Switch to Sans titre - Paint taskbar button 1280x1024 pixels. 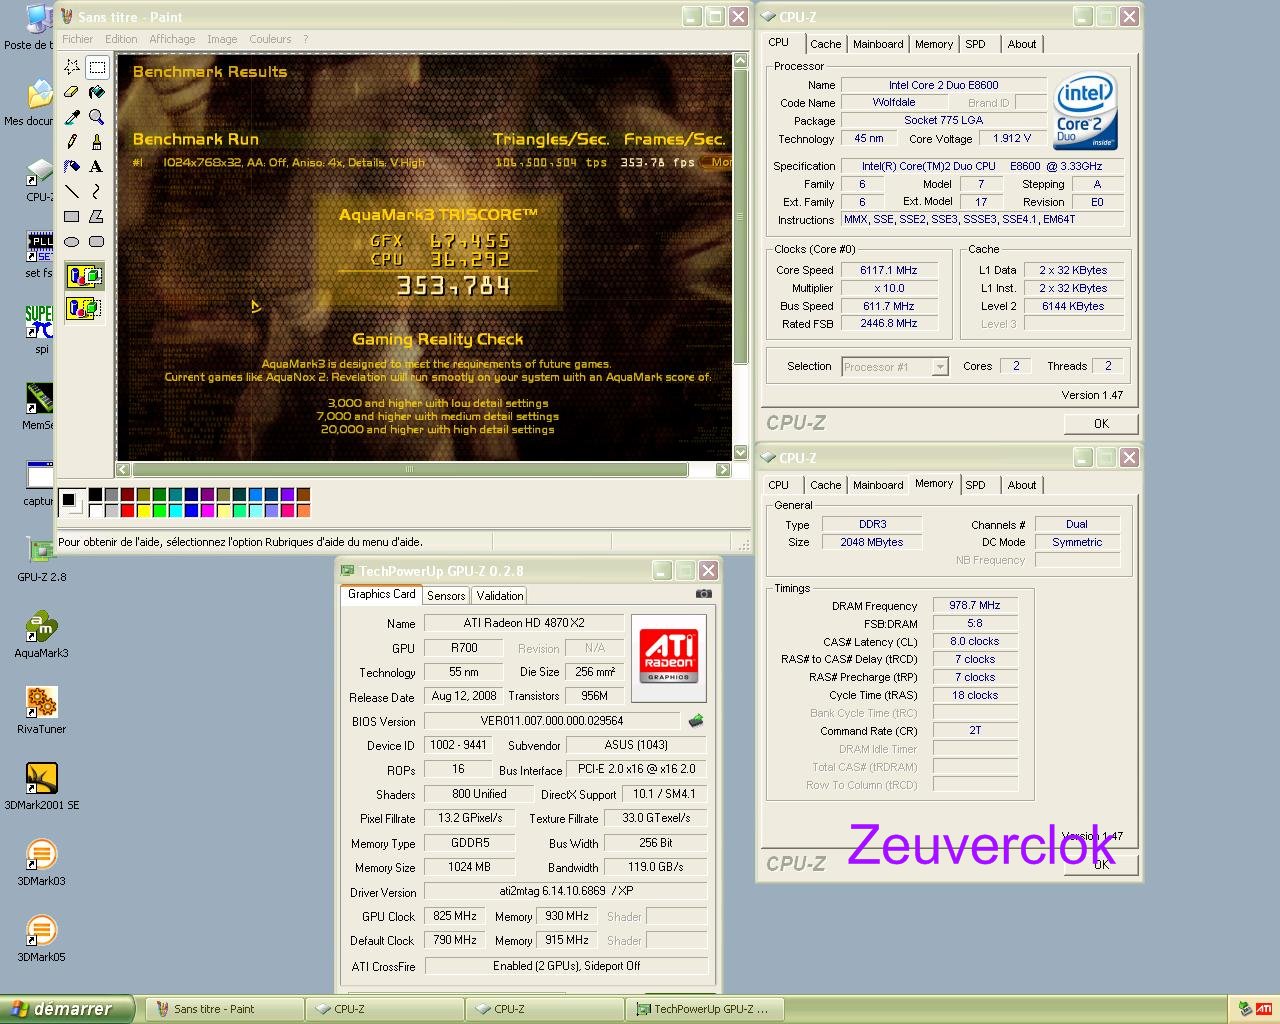pyautogui.click(x=224, y=1009)
